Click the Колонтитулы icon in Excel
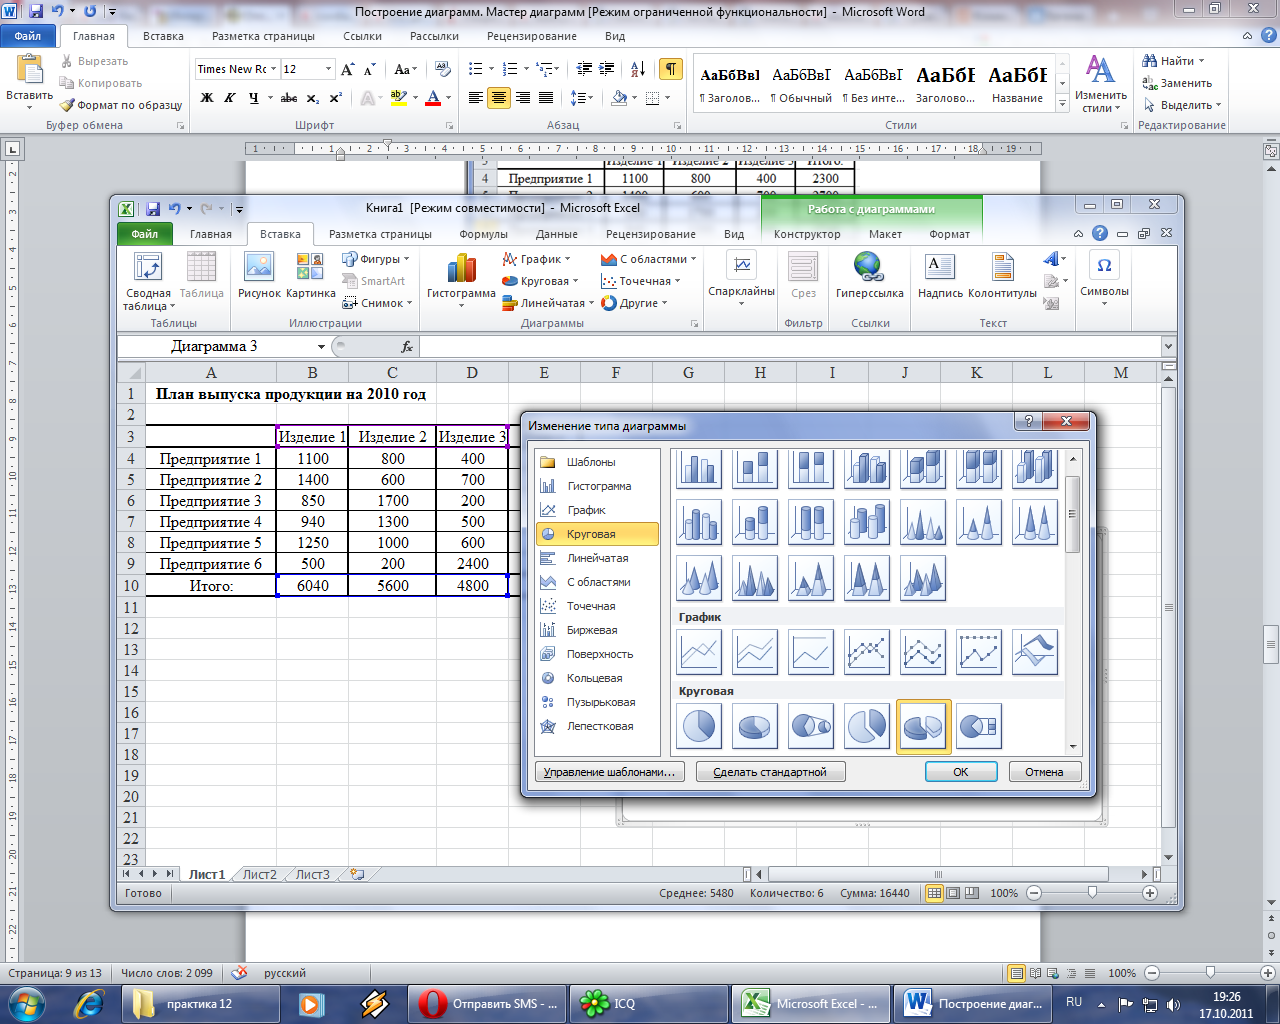Screen dimensions: 1280x1024 [1002, 275]
